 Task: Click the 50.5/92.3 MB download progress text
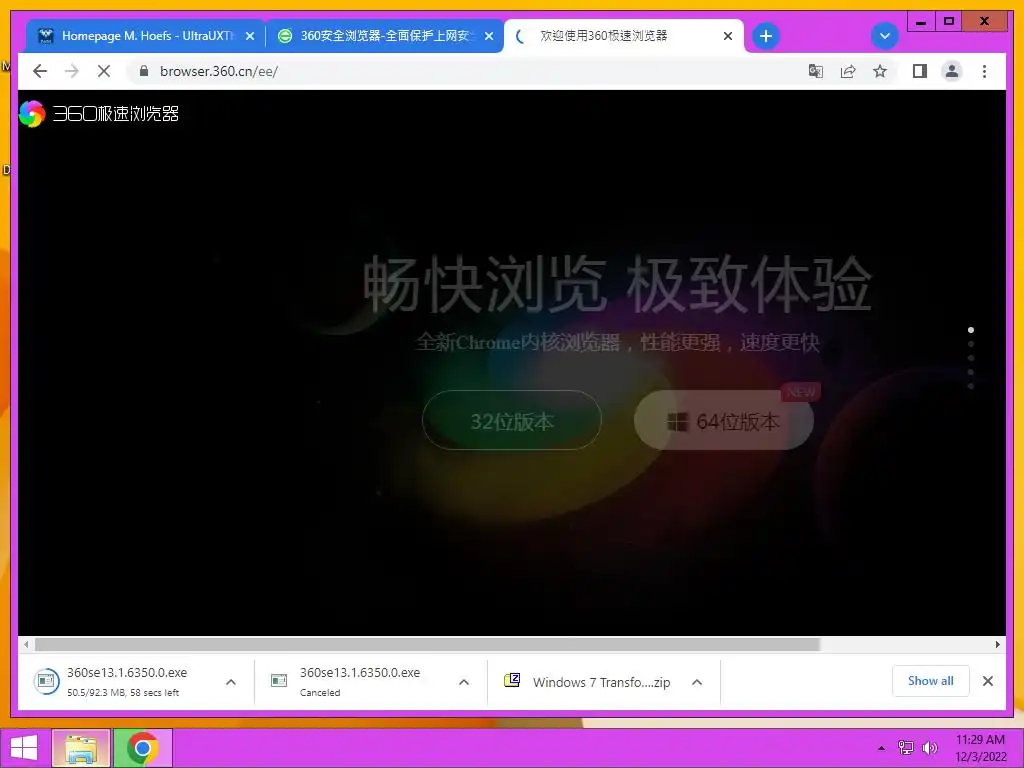click(123, 693)
